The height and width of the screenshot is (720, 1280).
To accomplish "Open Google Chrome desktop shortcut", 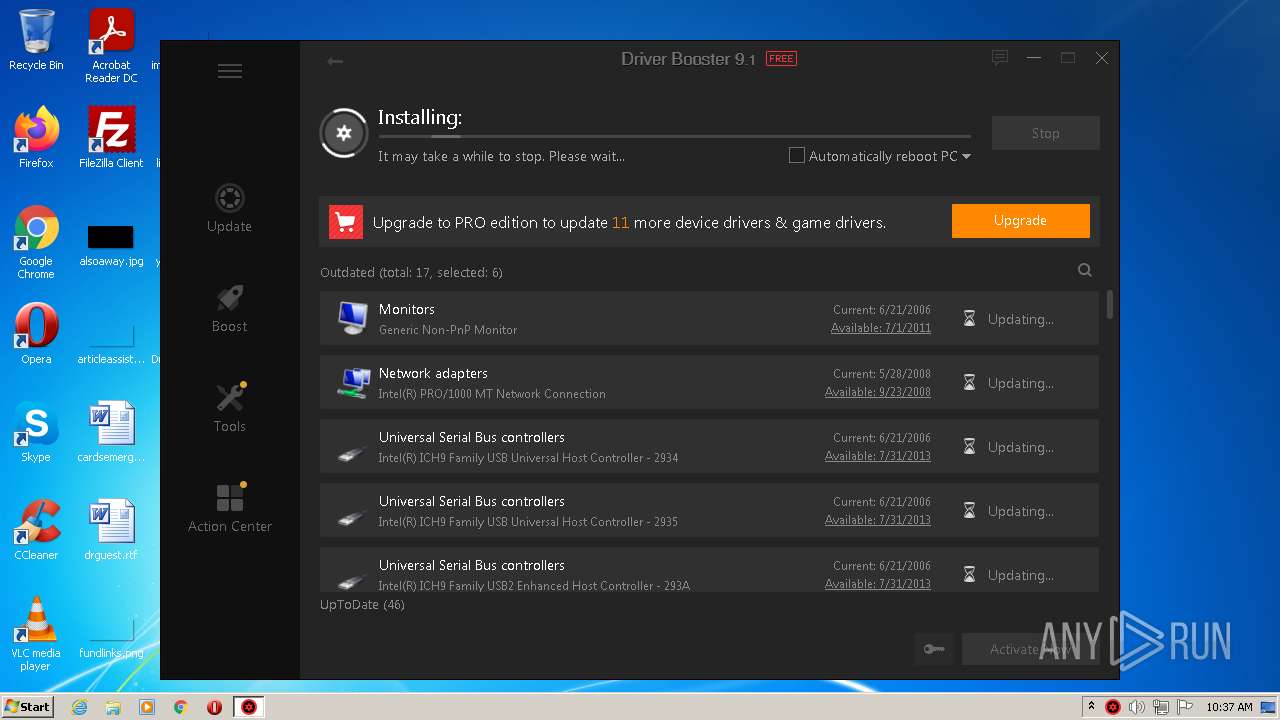I will (36, 242).
